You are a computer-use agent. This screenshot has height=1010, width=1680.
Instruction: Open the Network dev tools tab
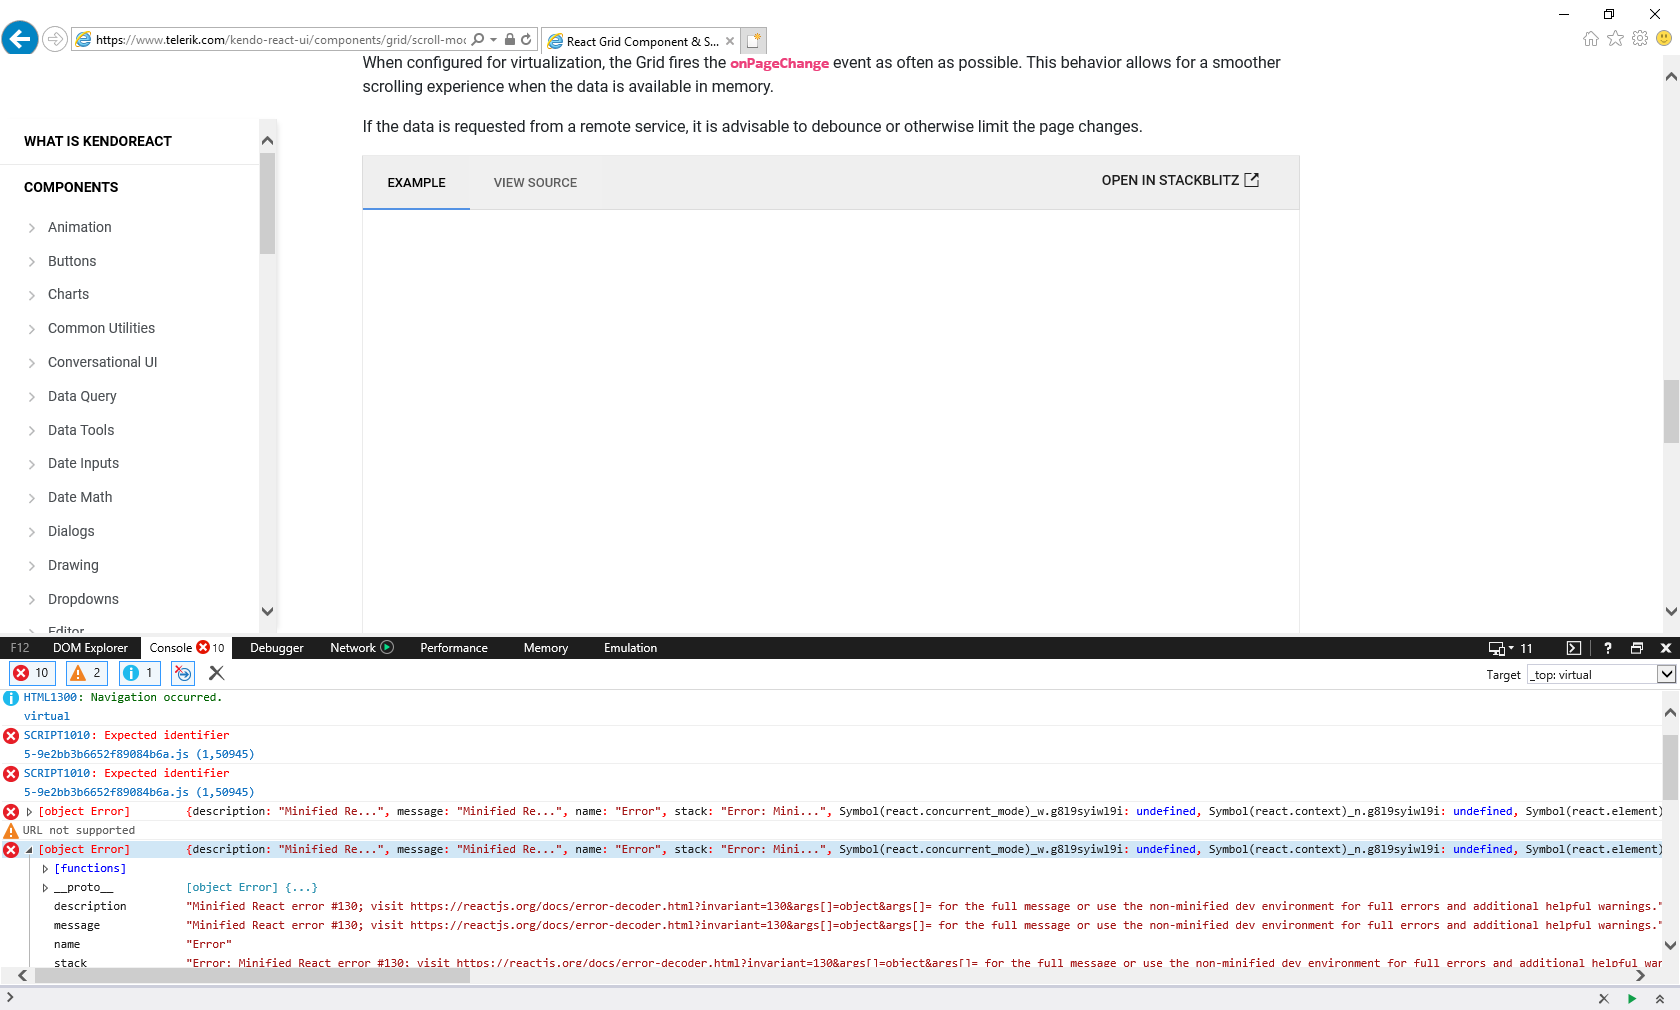(361, 648)
